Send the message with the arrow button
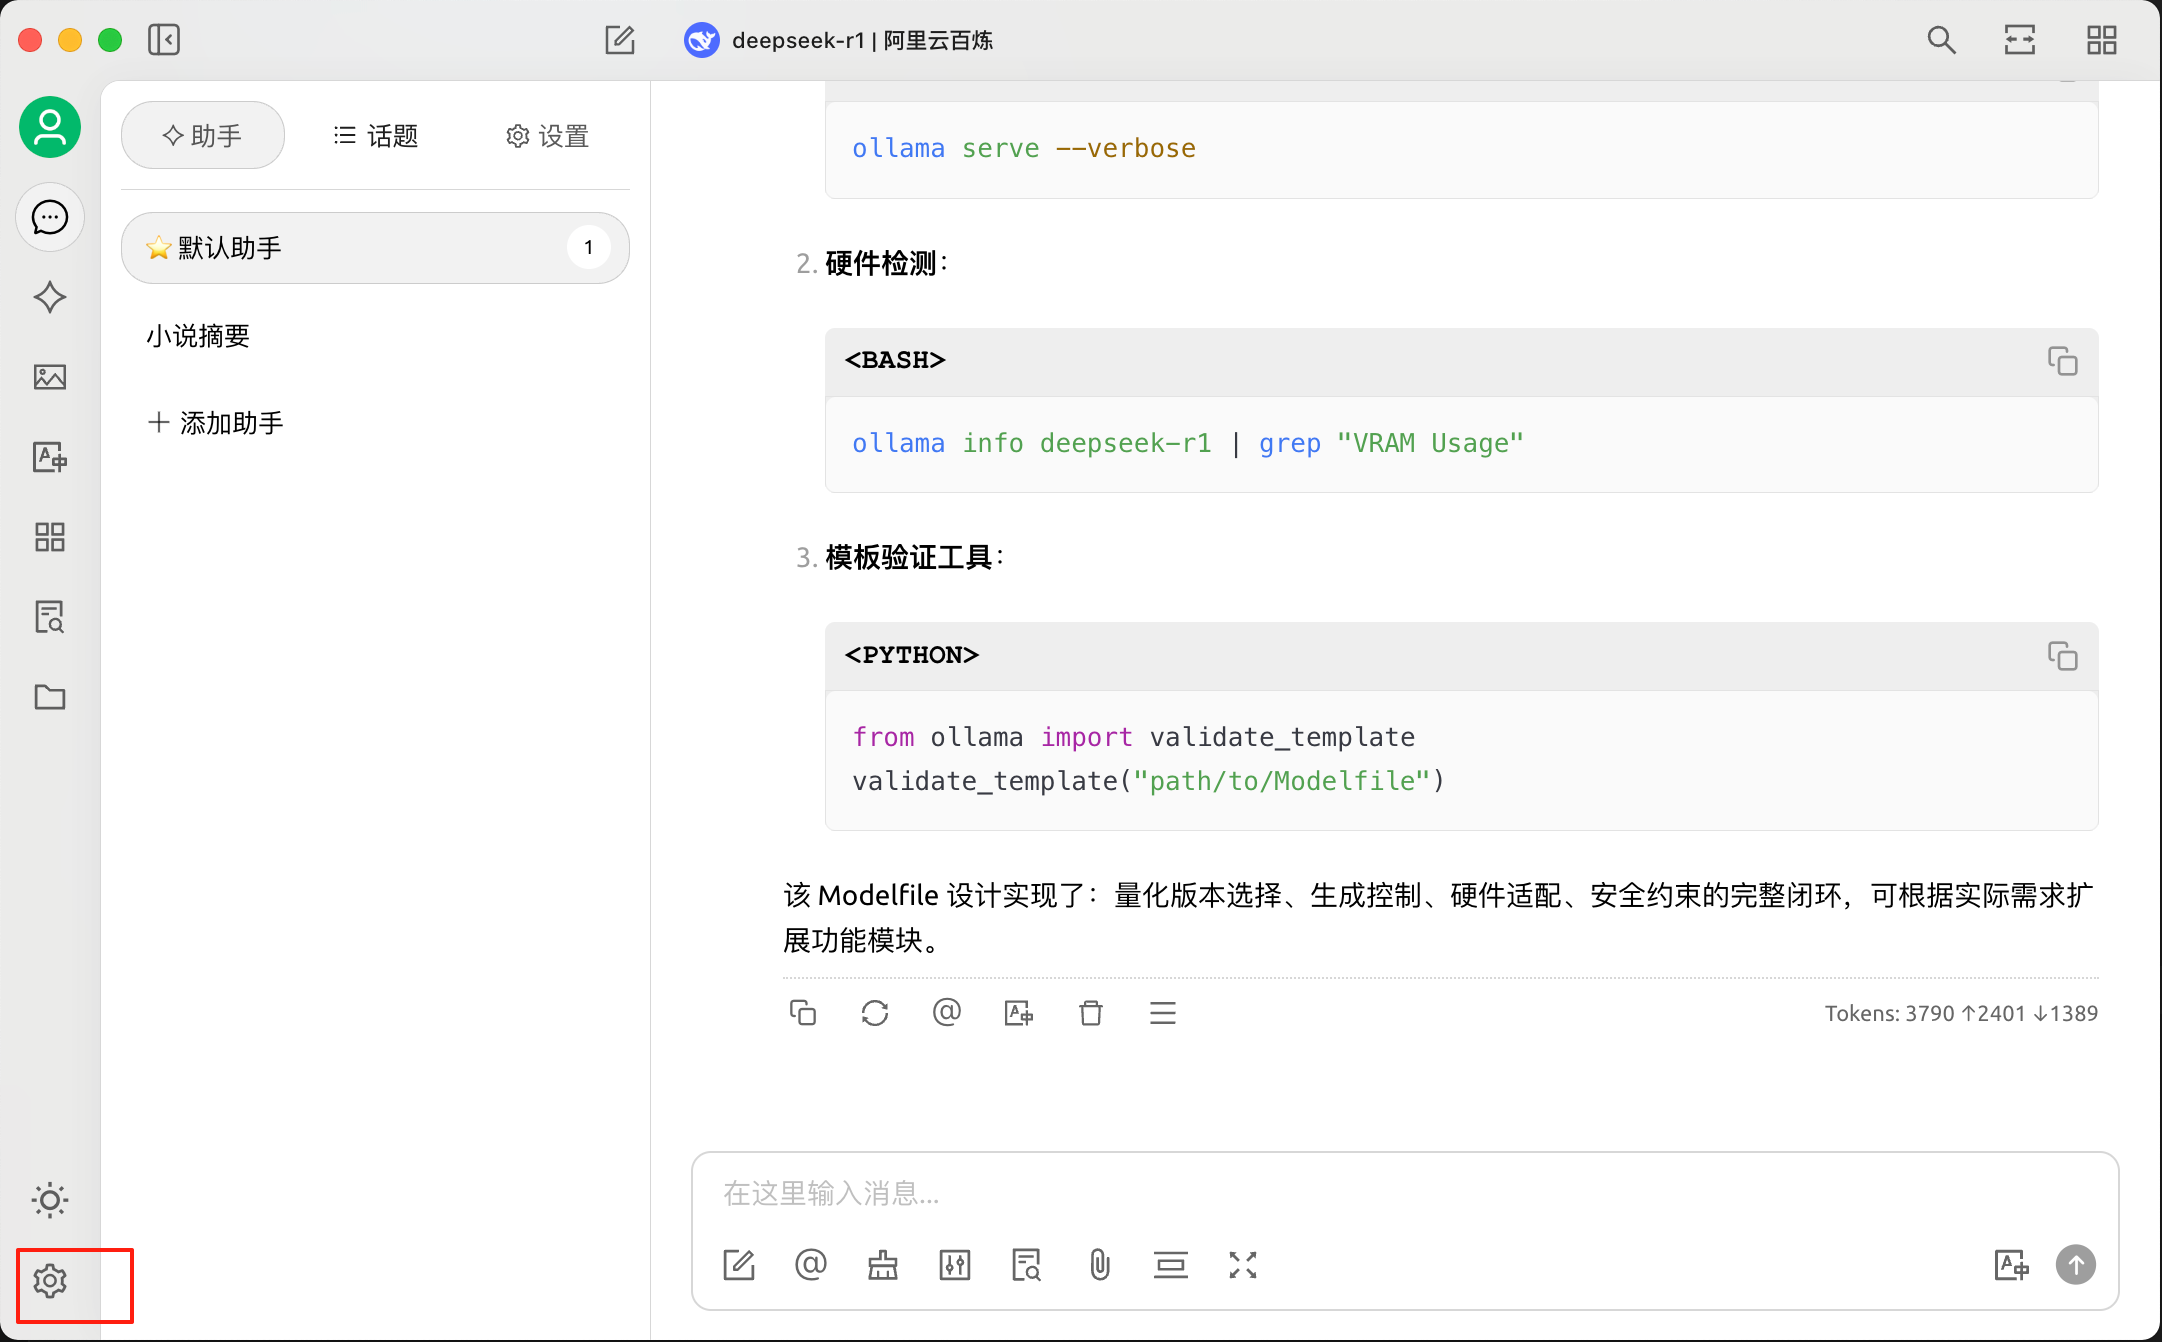This screenshot has width=2162, height=1342. pyautogui.click(x=2076, y=1265)
